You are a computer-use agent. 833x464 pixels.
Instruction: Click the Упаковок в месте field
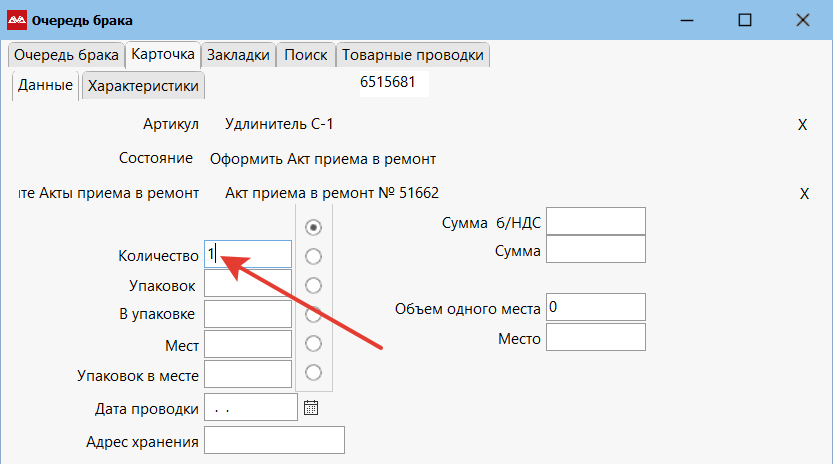(x=248, y=376)
